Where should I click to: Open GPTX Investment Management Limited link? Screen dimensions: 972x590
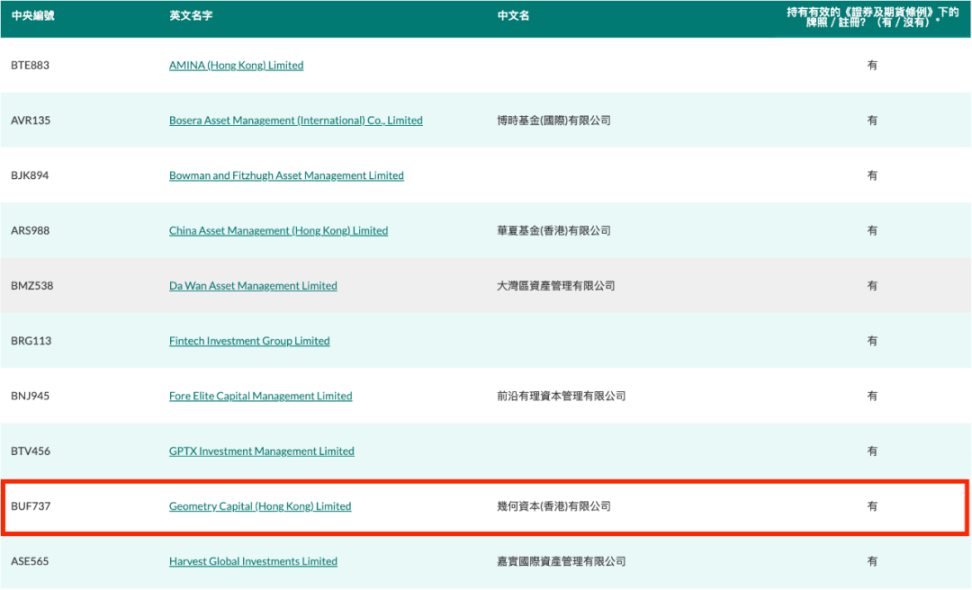point(261,450)
